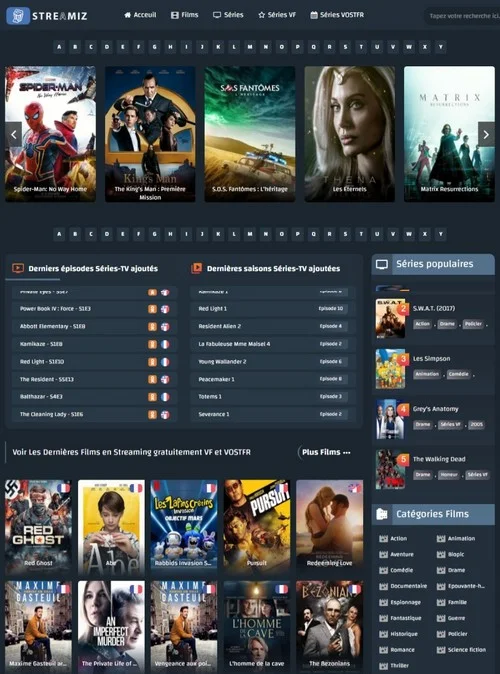Select the Thriller film category
This screenshot has height=674, width=500.
pos(394,666)
